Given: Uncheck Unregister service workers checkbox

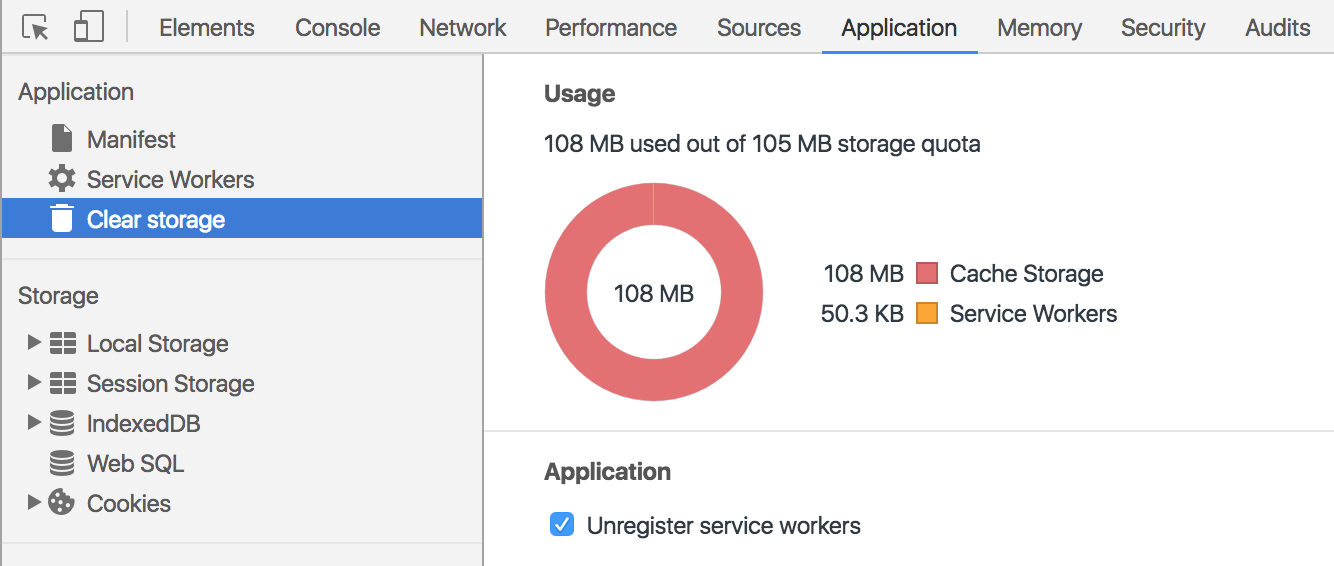Looking at the screenshot, I should (562, 525).
